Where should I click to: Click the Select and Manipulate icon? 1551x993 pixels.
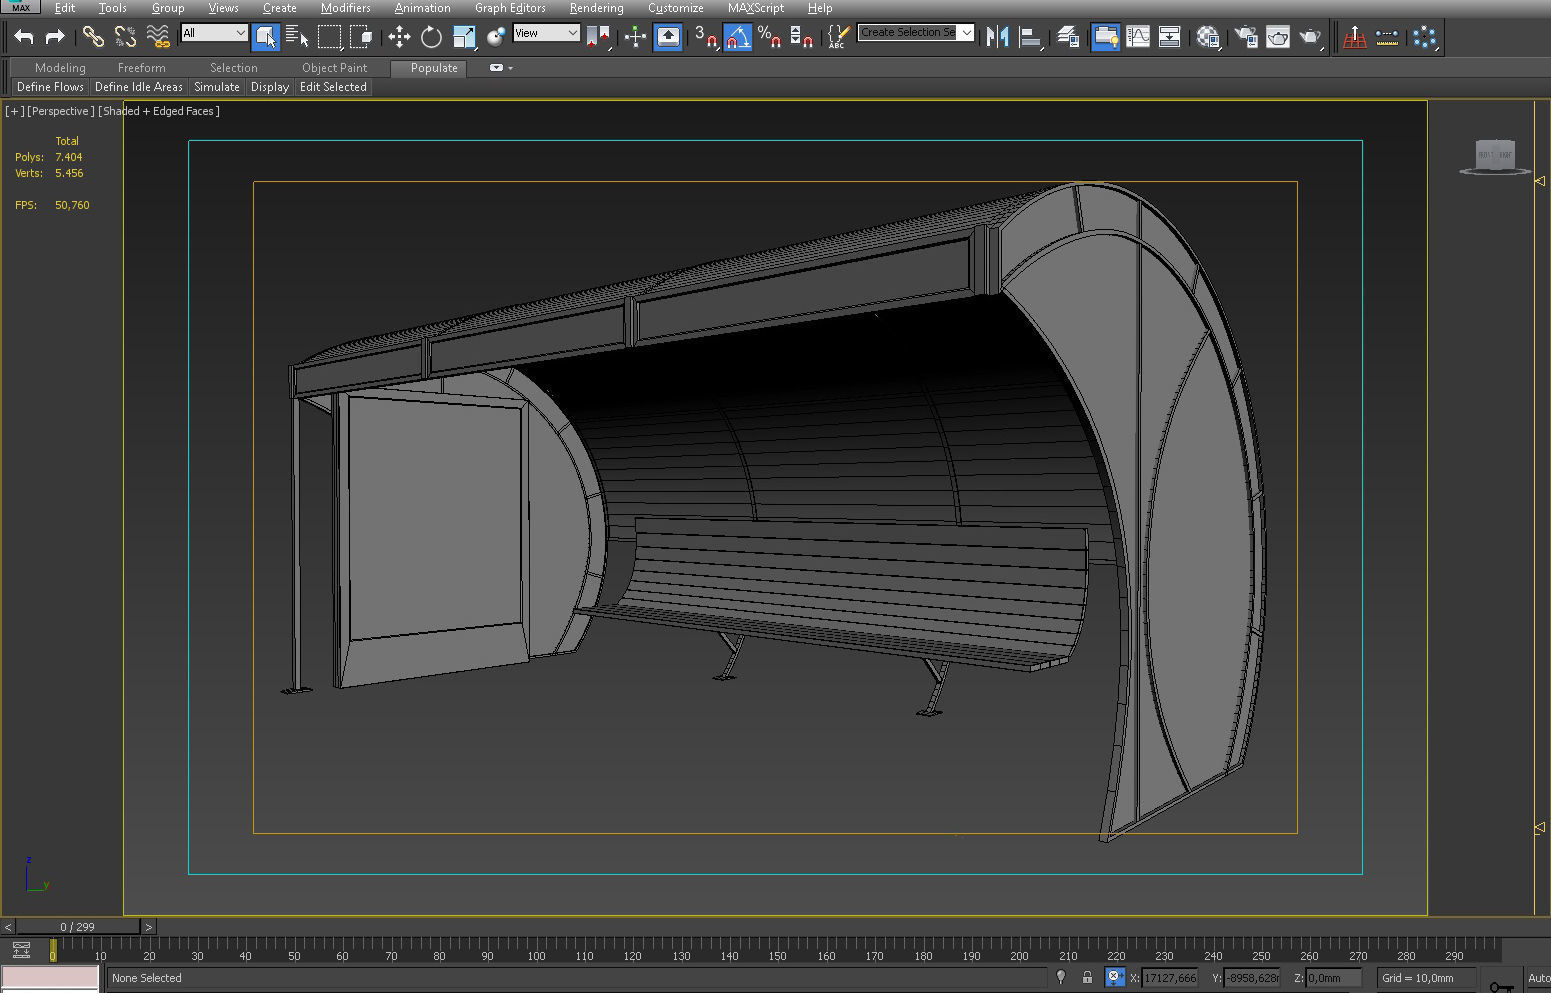635,37
